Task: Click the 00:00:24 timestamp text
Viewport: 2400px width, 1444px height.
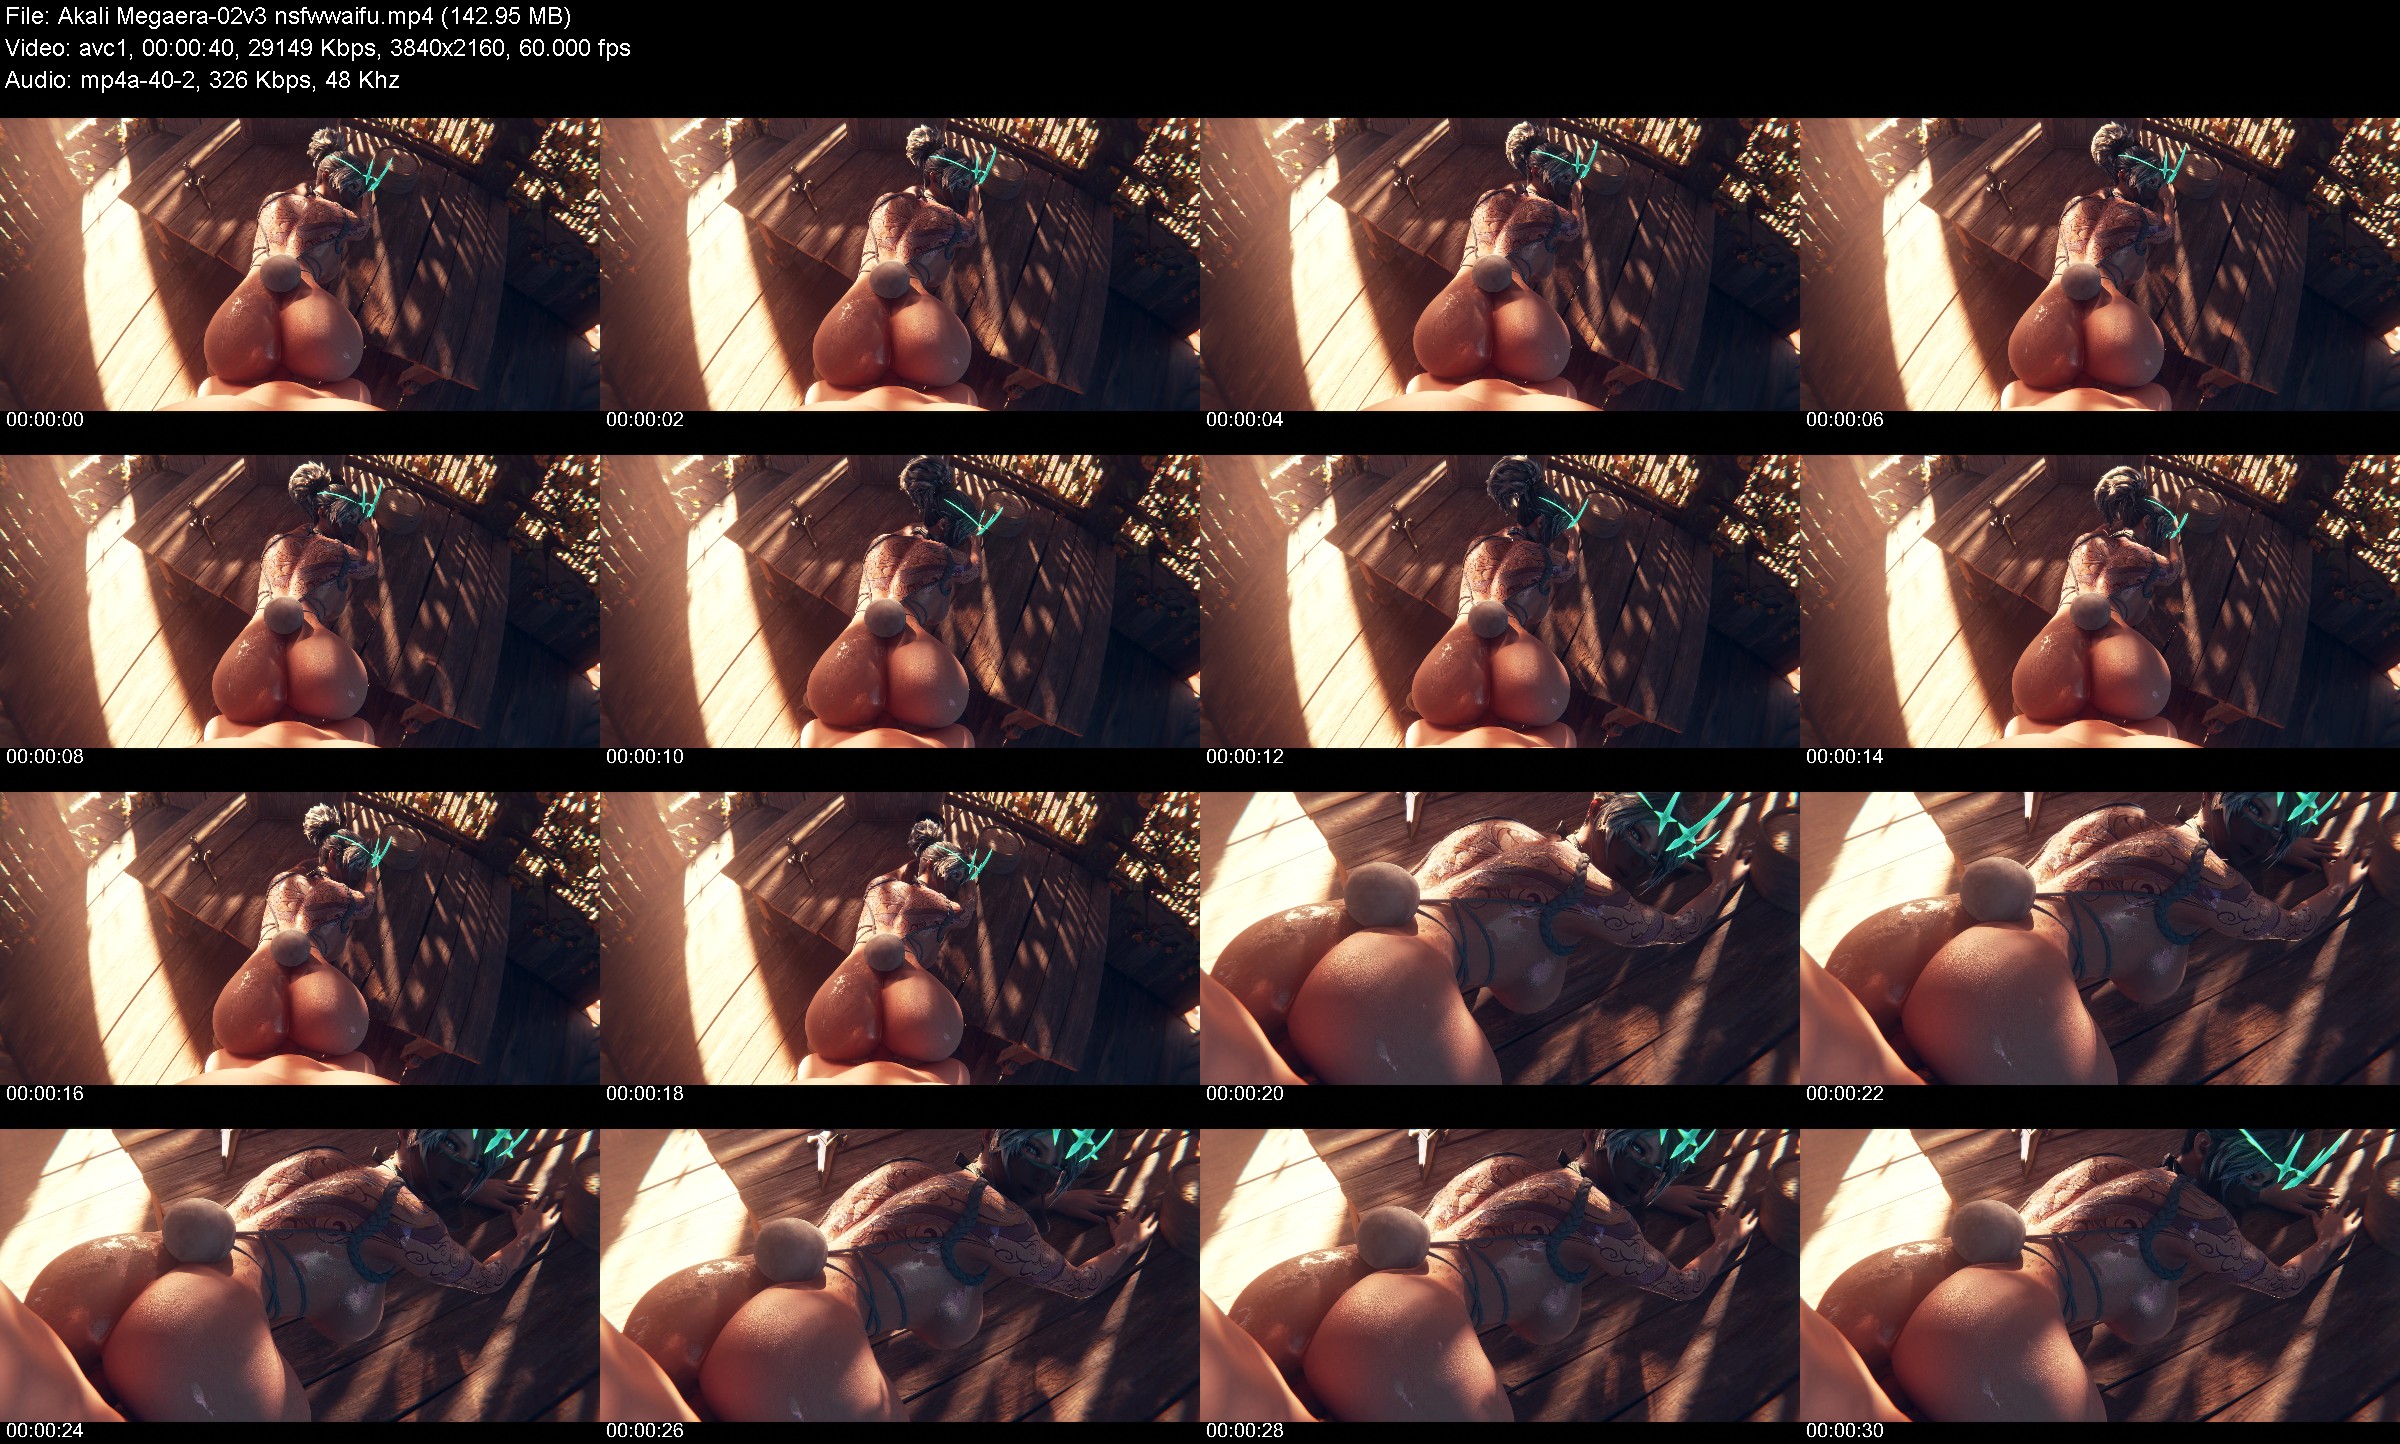Action: click(45, 1431)
